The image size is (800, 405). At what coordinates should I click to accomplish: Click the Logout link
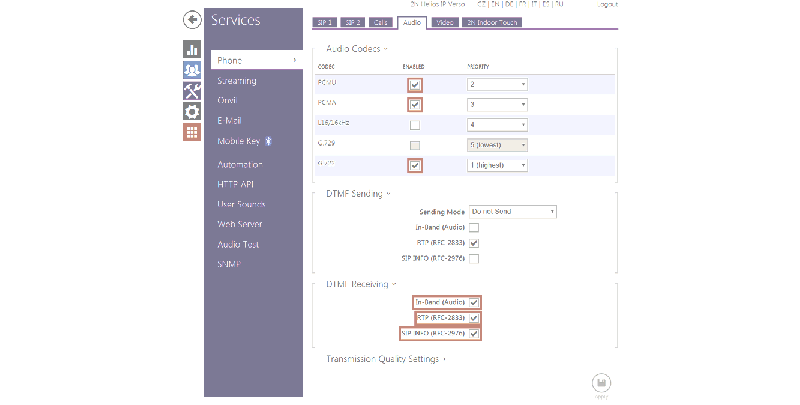pos(607,5)
